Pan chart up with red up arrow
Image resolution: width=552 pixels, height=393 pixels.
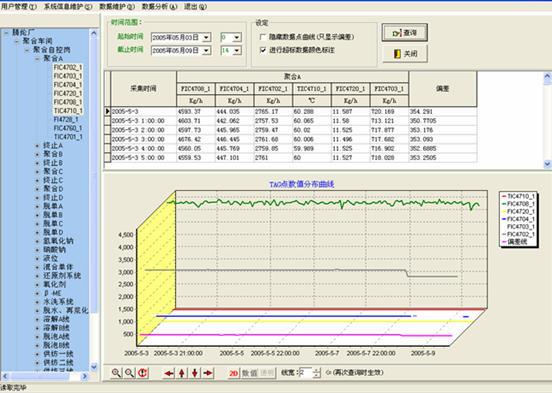point(182,373)
